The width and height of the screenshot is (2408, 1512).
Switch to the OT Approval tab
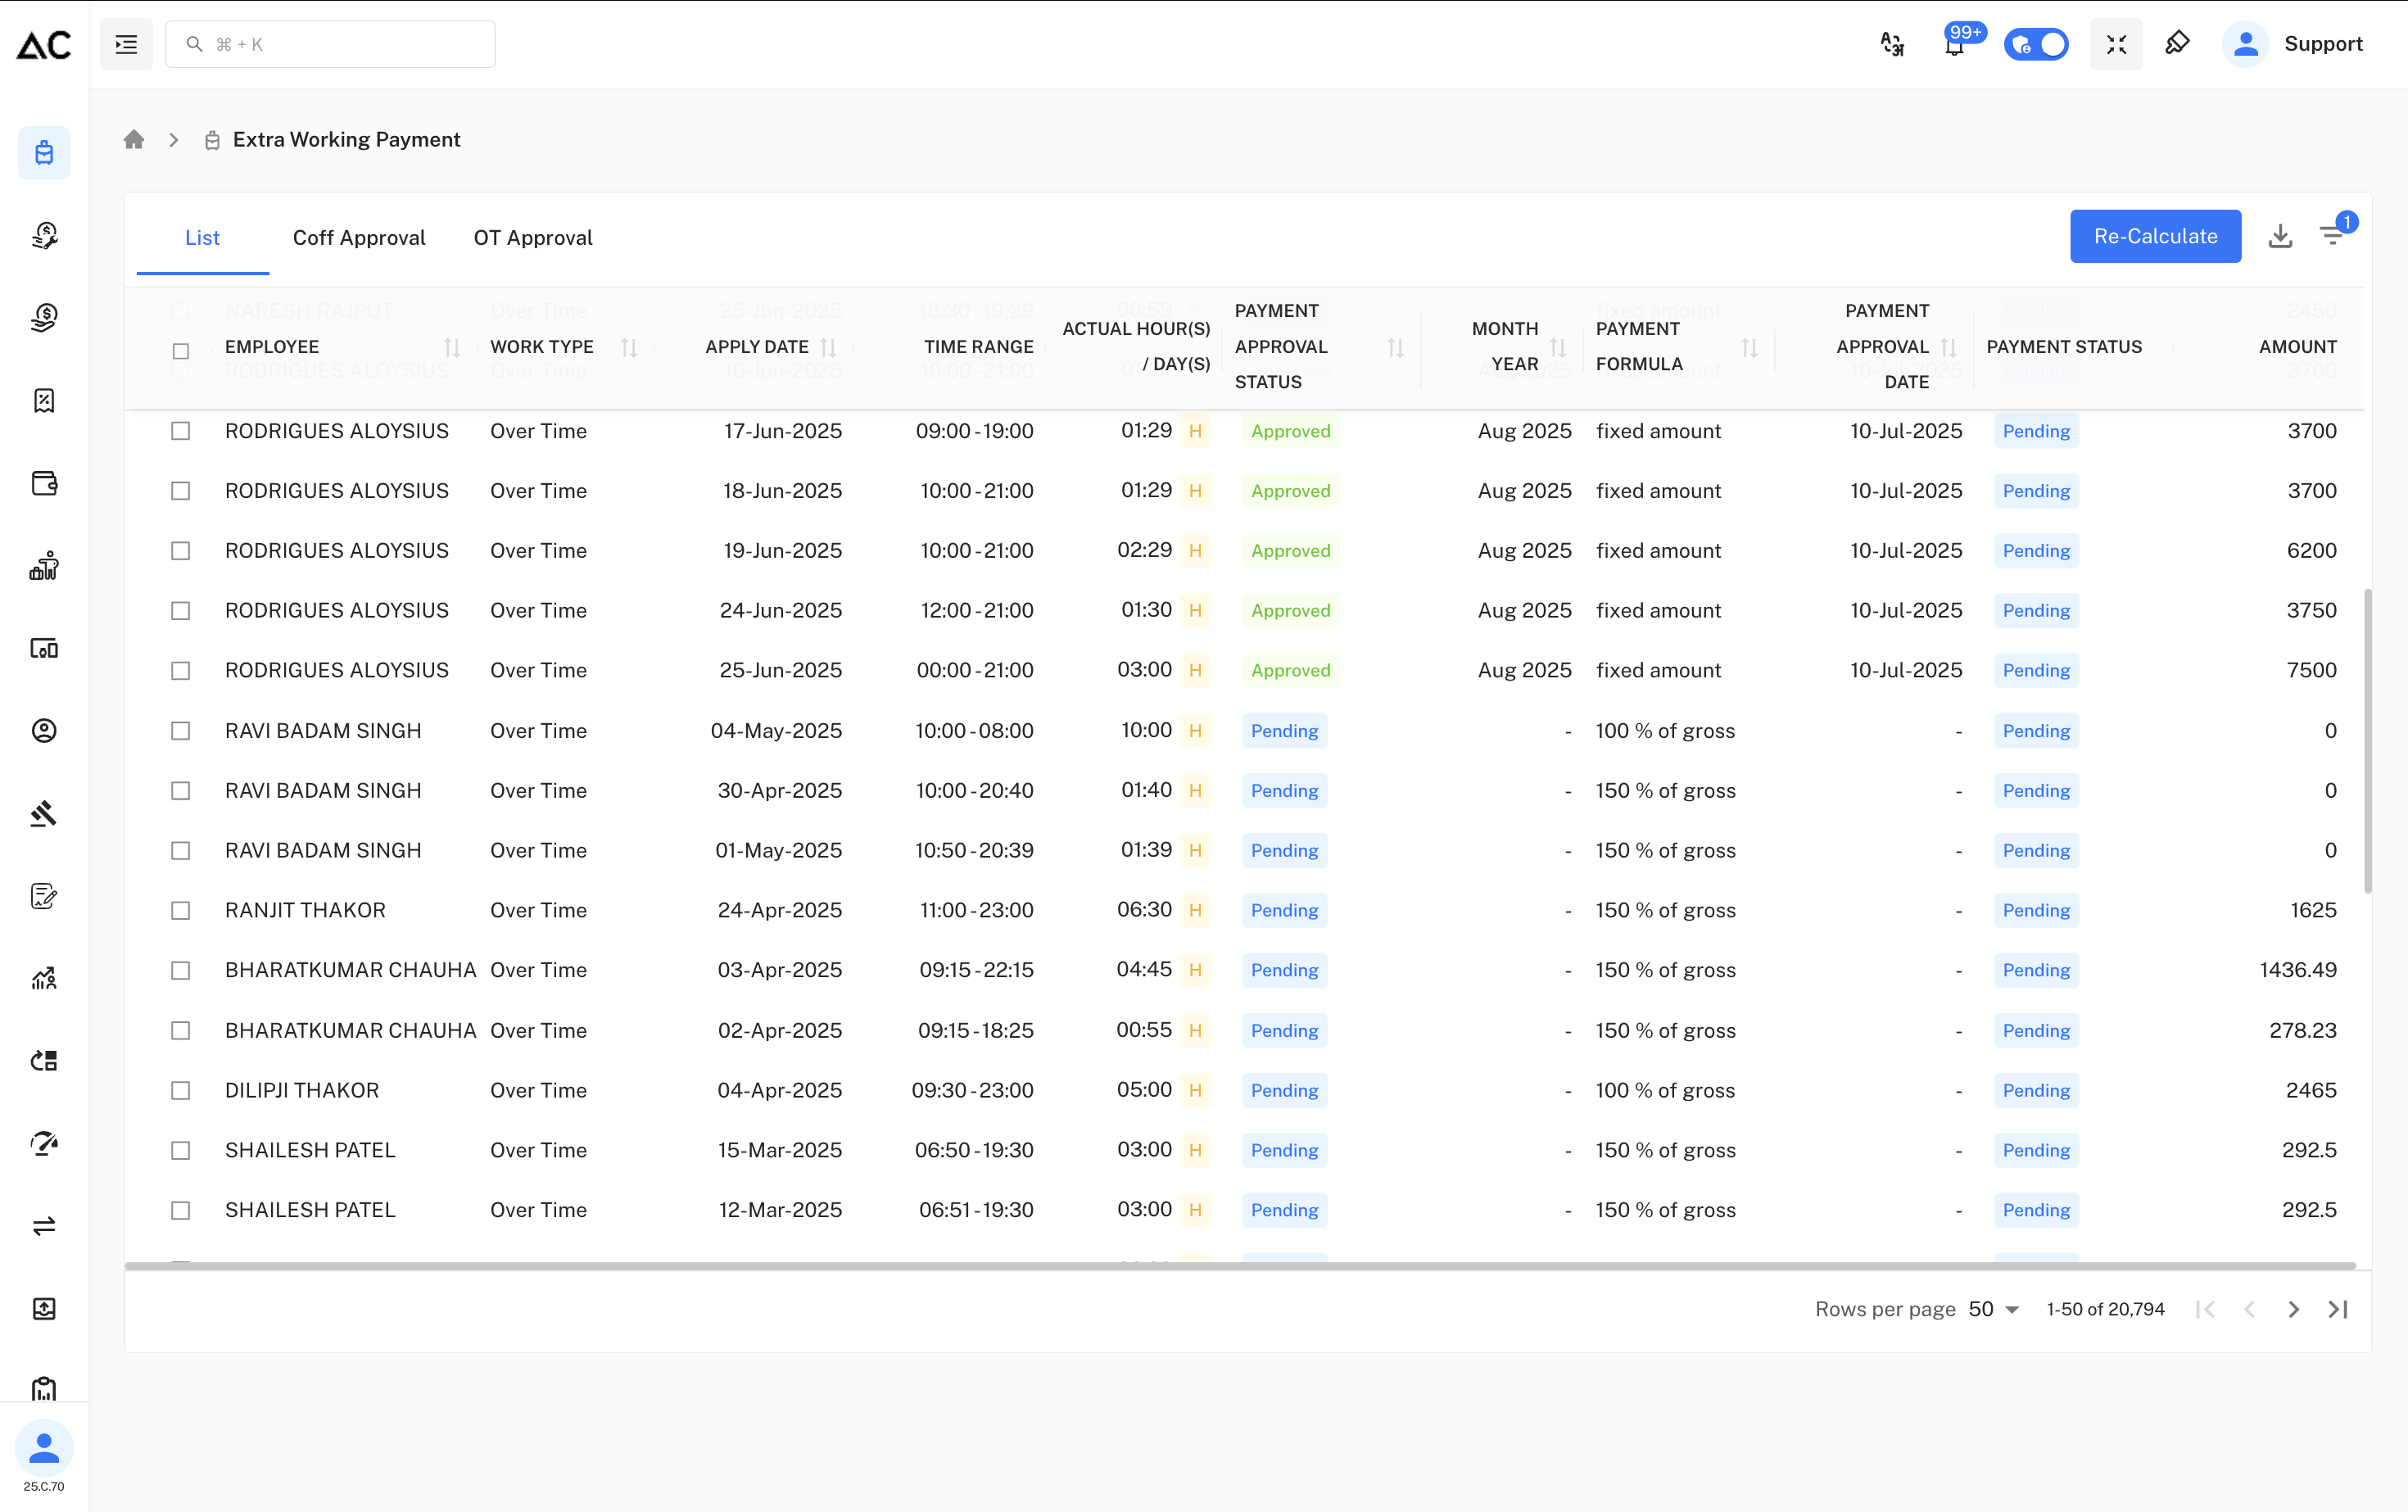[532, 237]
